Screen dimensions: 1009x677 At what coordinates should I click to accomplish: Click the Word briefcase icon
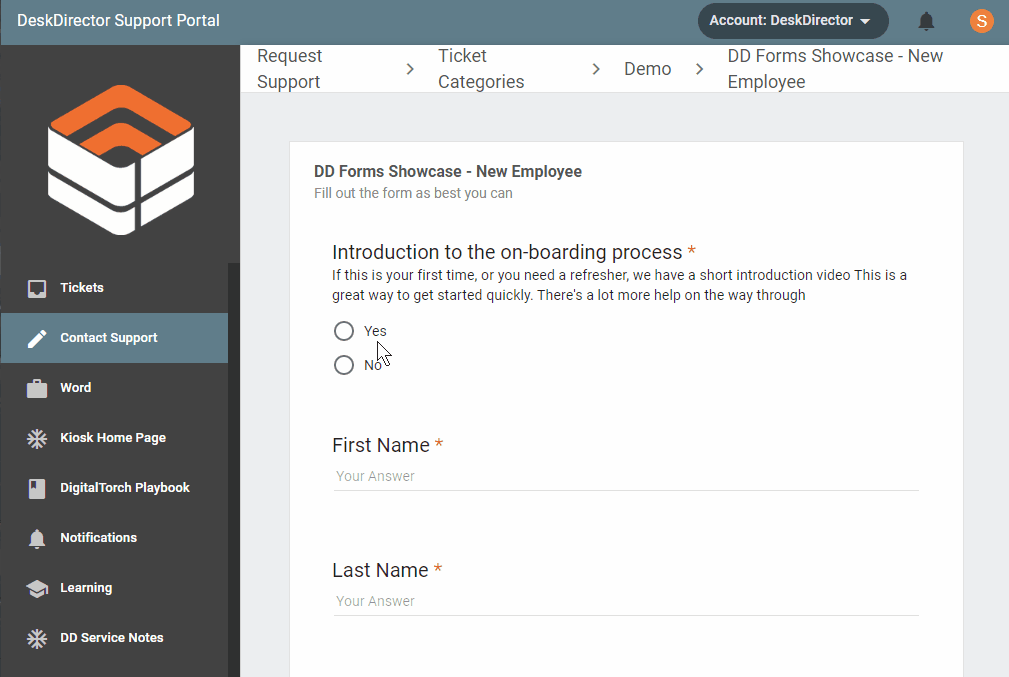(x=37, y=388)
